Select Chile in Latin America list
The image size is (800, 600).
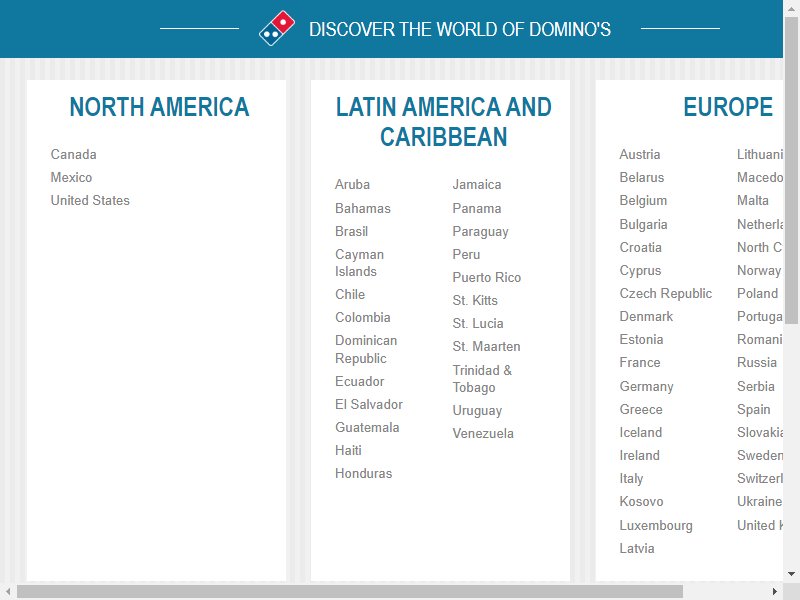350,294
